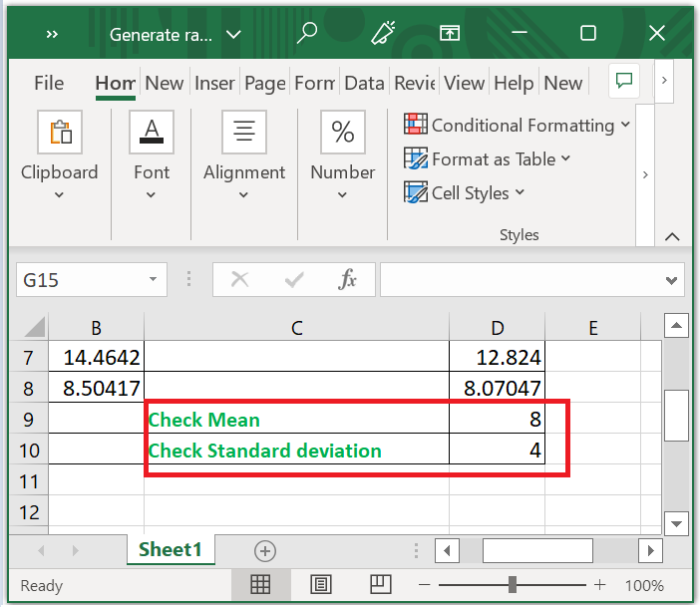Select column D header
This screenshot has height=607, width=700.
[x=497, y=328]
